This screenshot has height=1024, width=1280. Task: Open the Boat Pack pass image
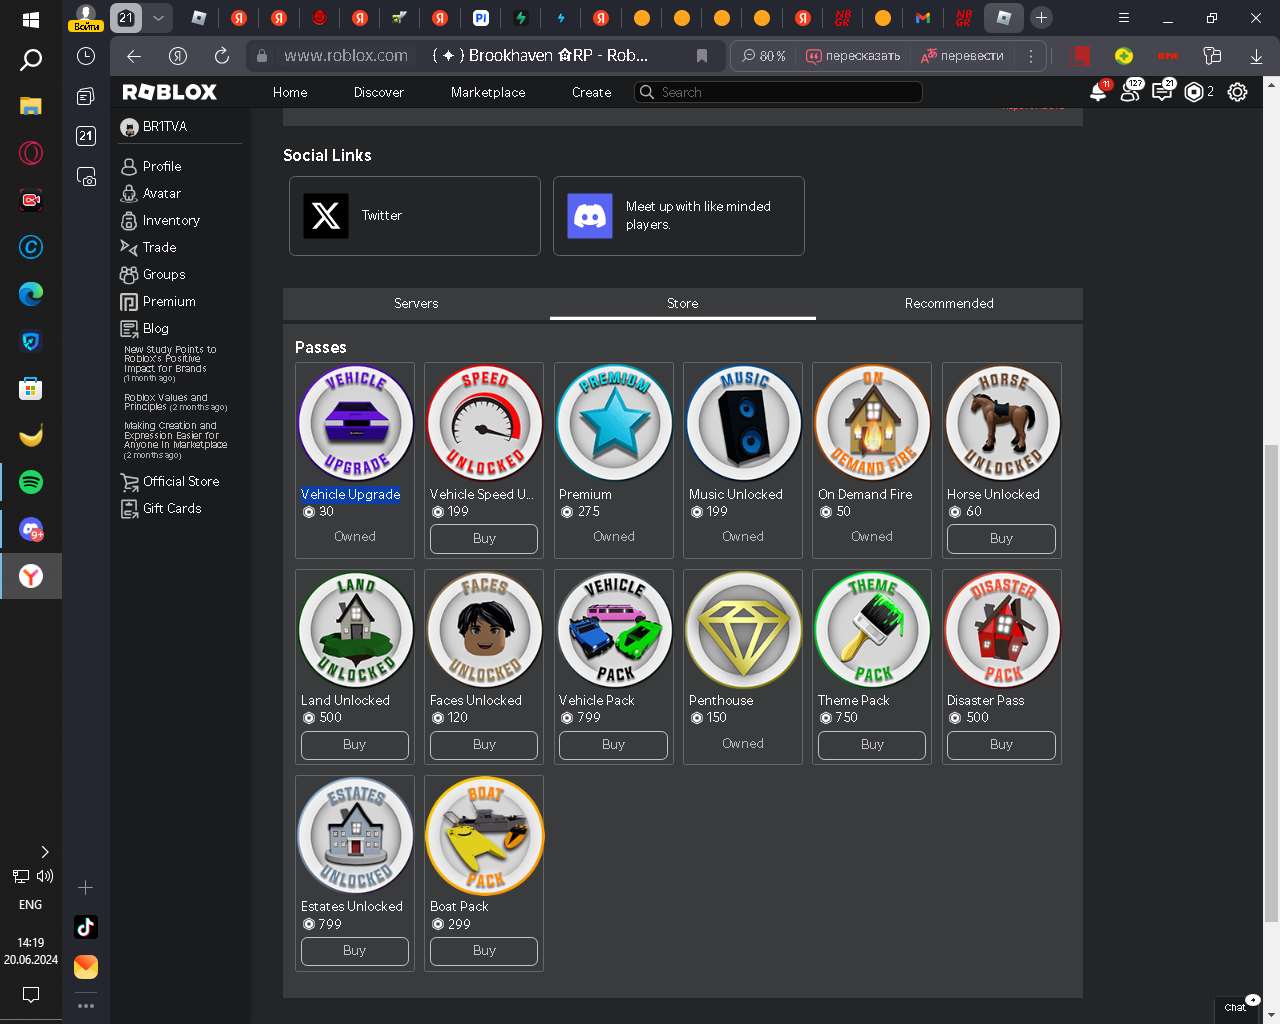point(484,836)
